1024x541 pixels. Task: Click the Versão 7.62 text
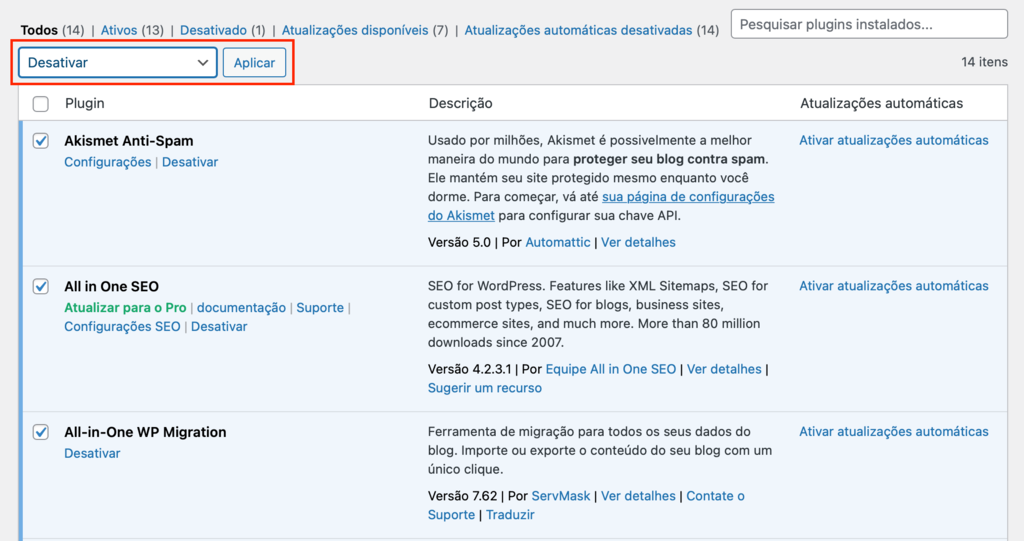coord(462,496)
